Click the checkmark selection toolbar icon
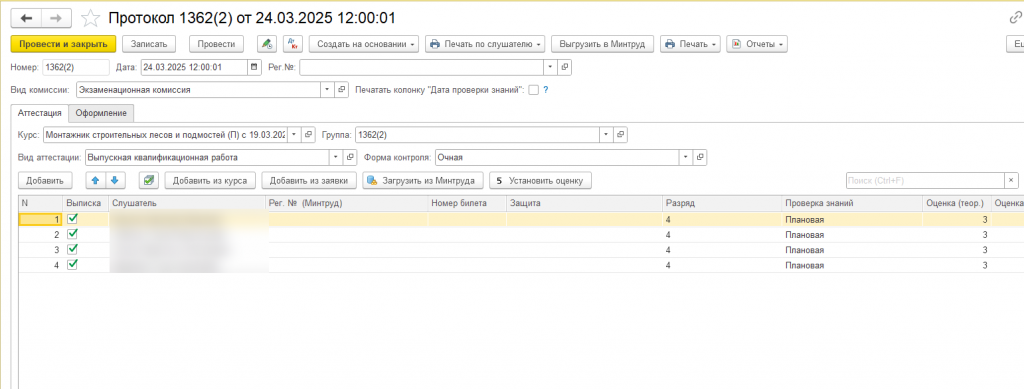This screenshot has width=1024, height=389. (x=149, y=180)
